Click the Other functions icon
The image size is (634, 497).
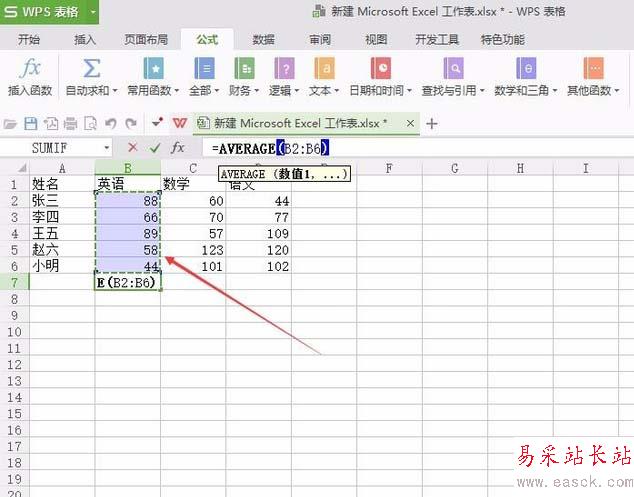pos(593,68)
